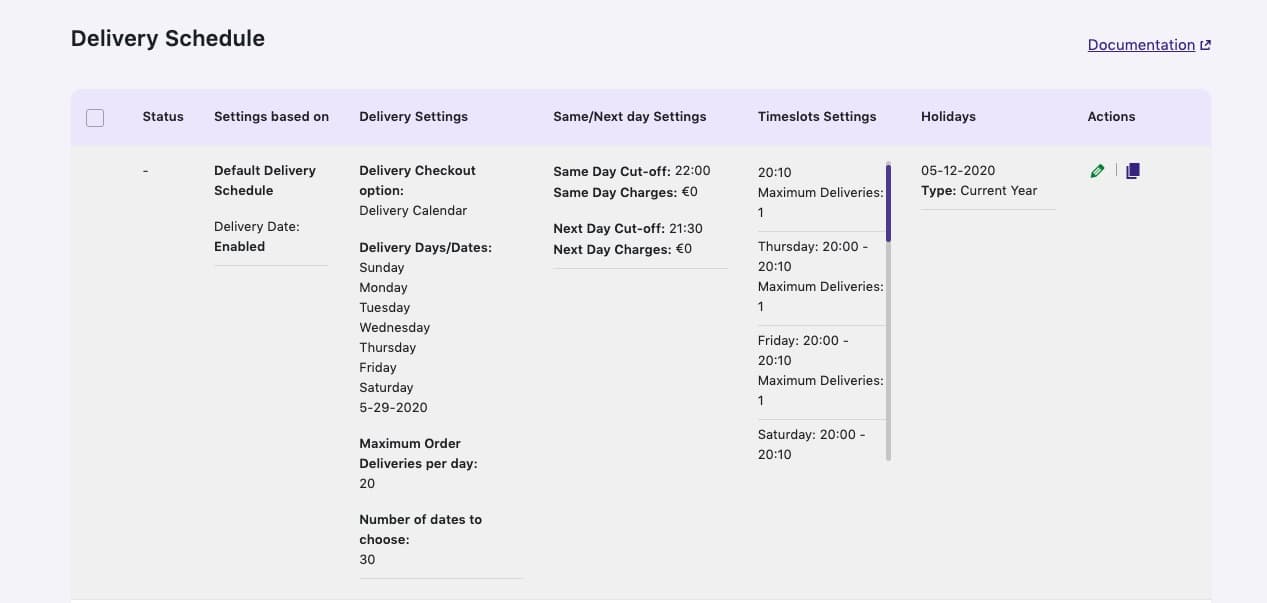Click the Next Day Charges €0 line
The image size is (1267, 603).
pyautogui.click(x=622, y=249)
